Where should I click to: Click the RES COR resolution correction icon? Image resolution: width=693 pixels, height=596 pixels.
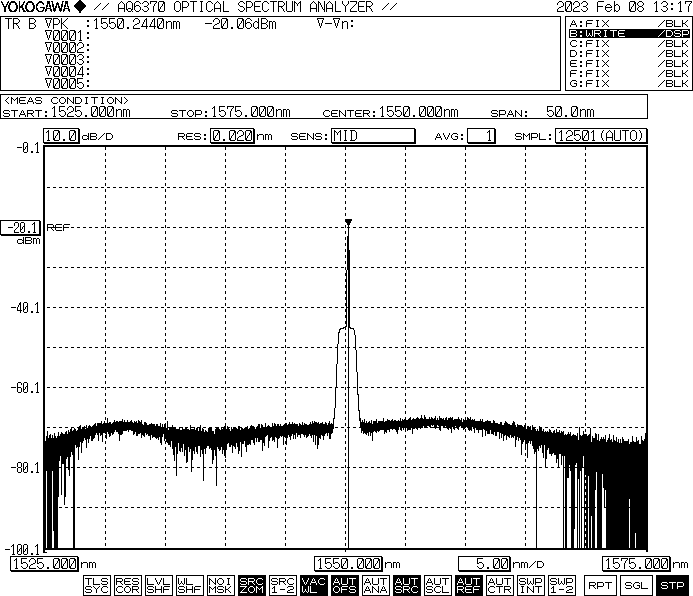(x=128, y=584)
